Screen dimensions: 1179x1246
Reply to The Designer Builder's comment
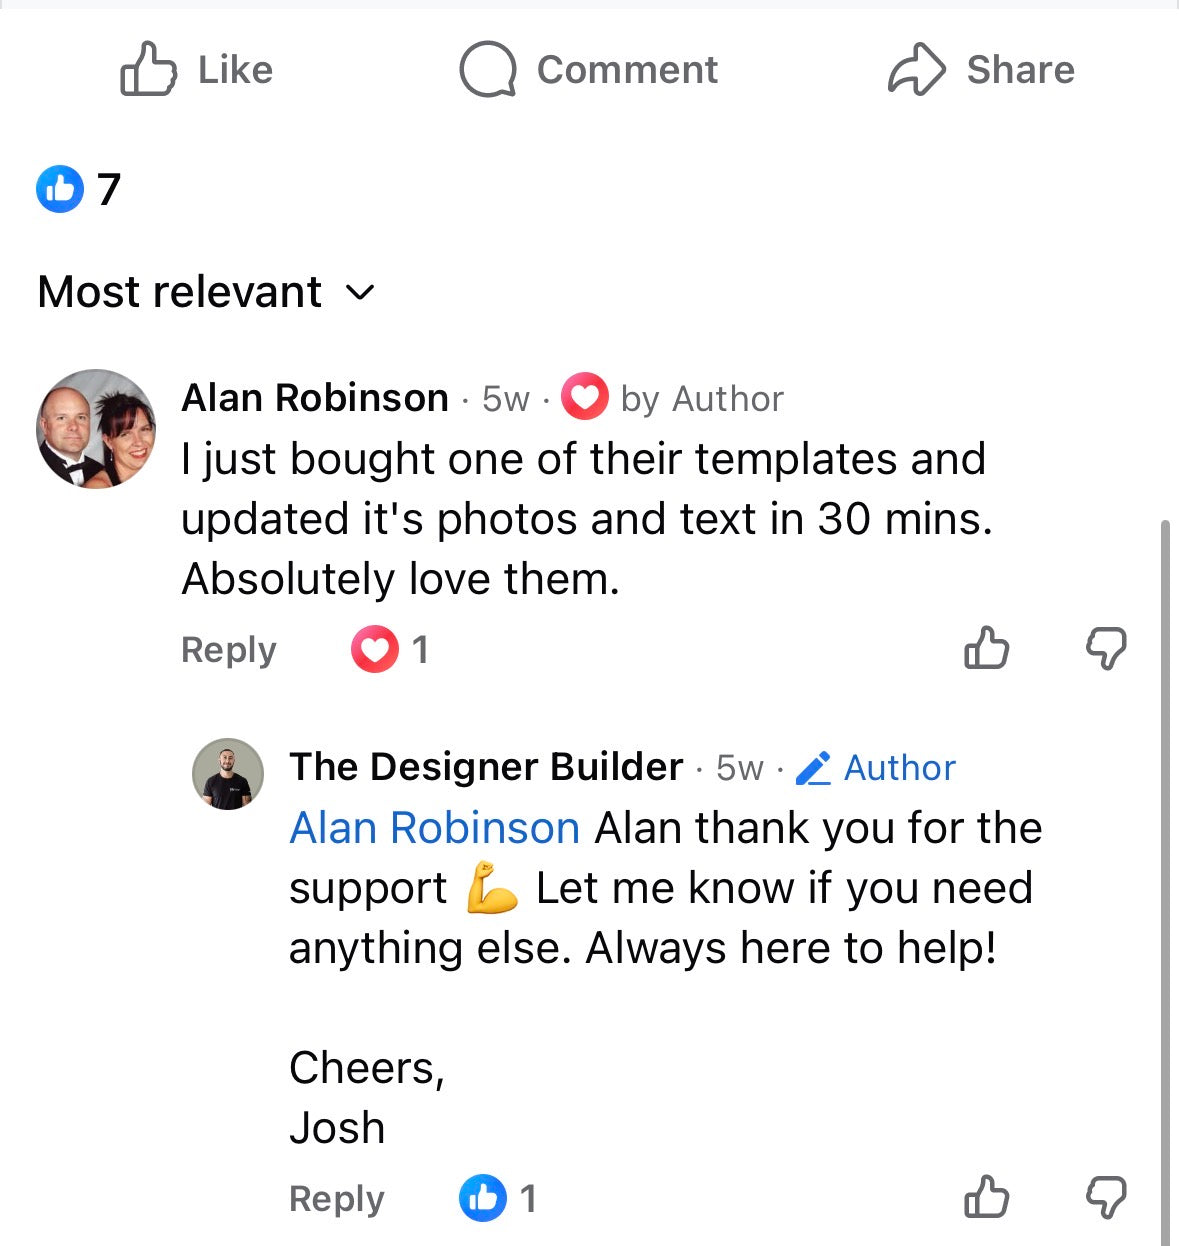[336, 1198]
